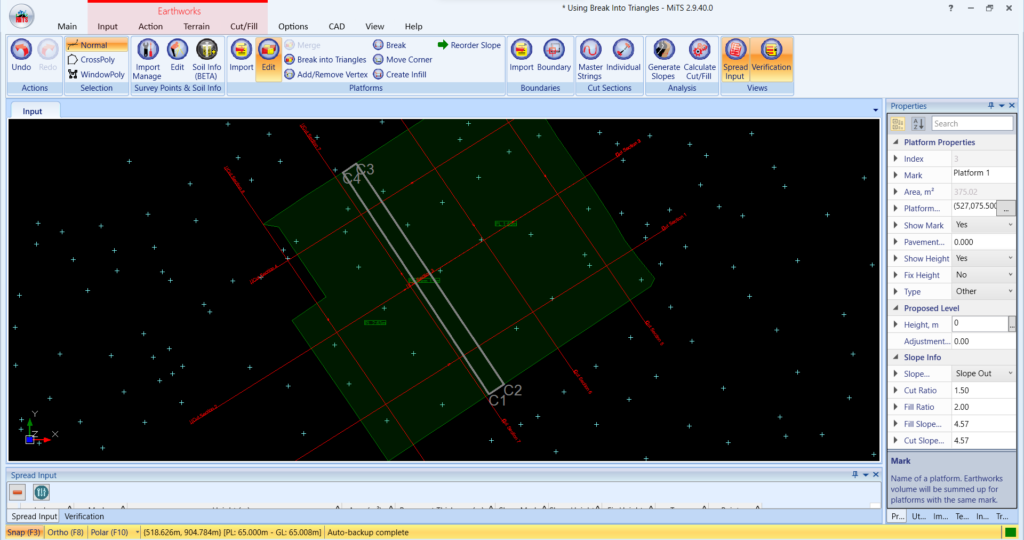
Task: Pin the Spread Input panel
Action: (x=855, y=475)
